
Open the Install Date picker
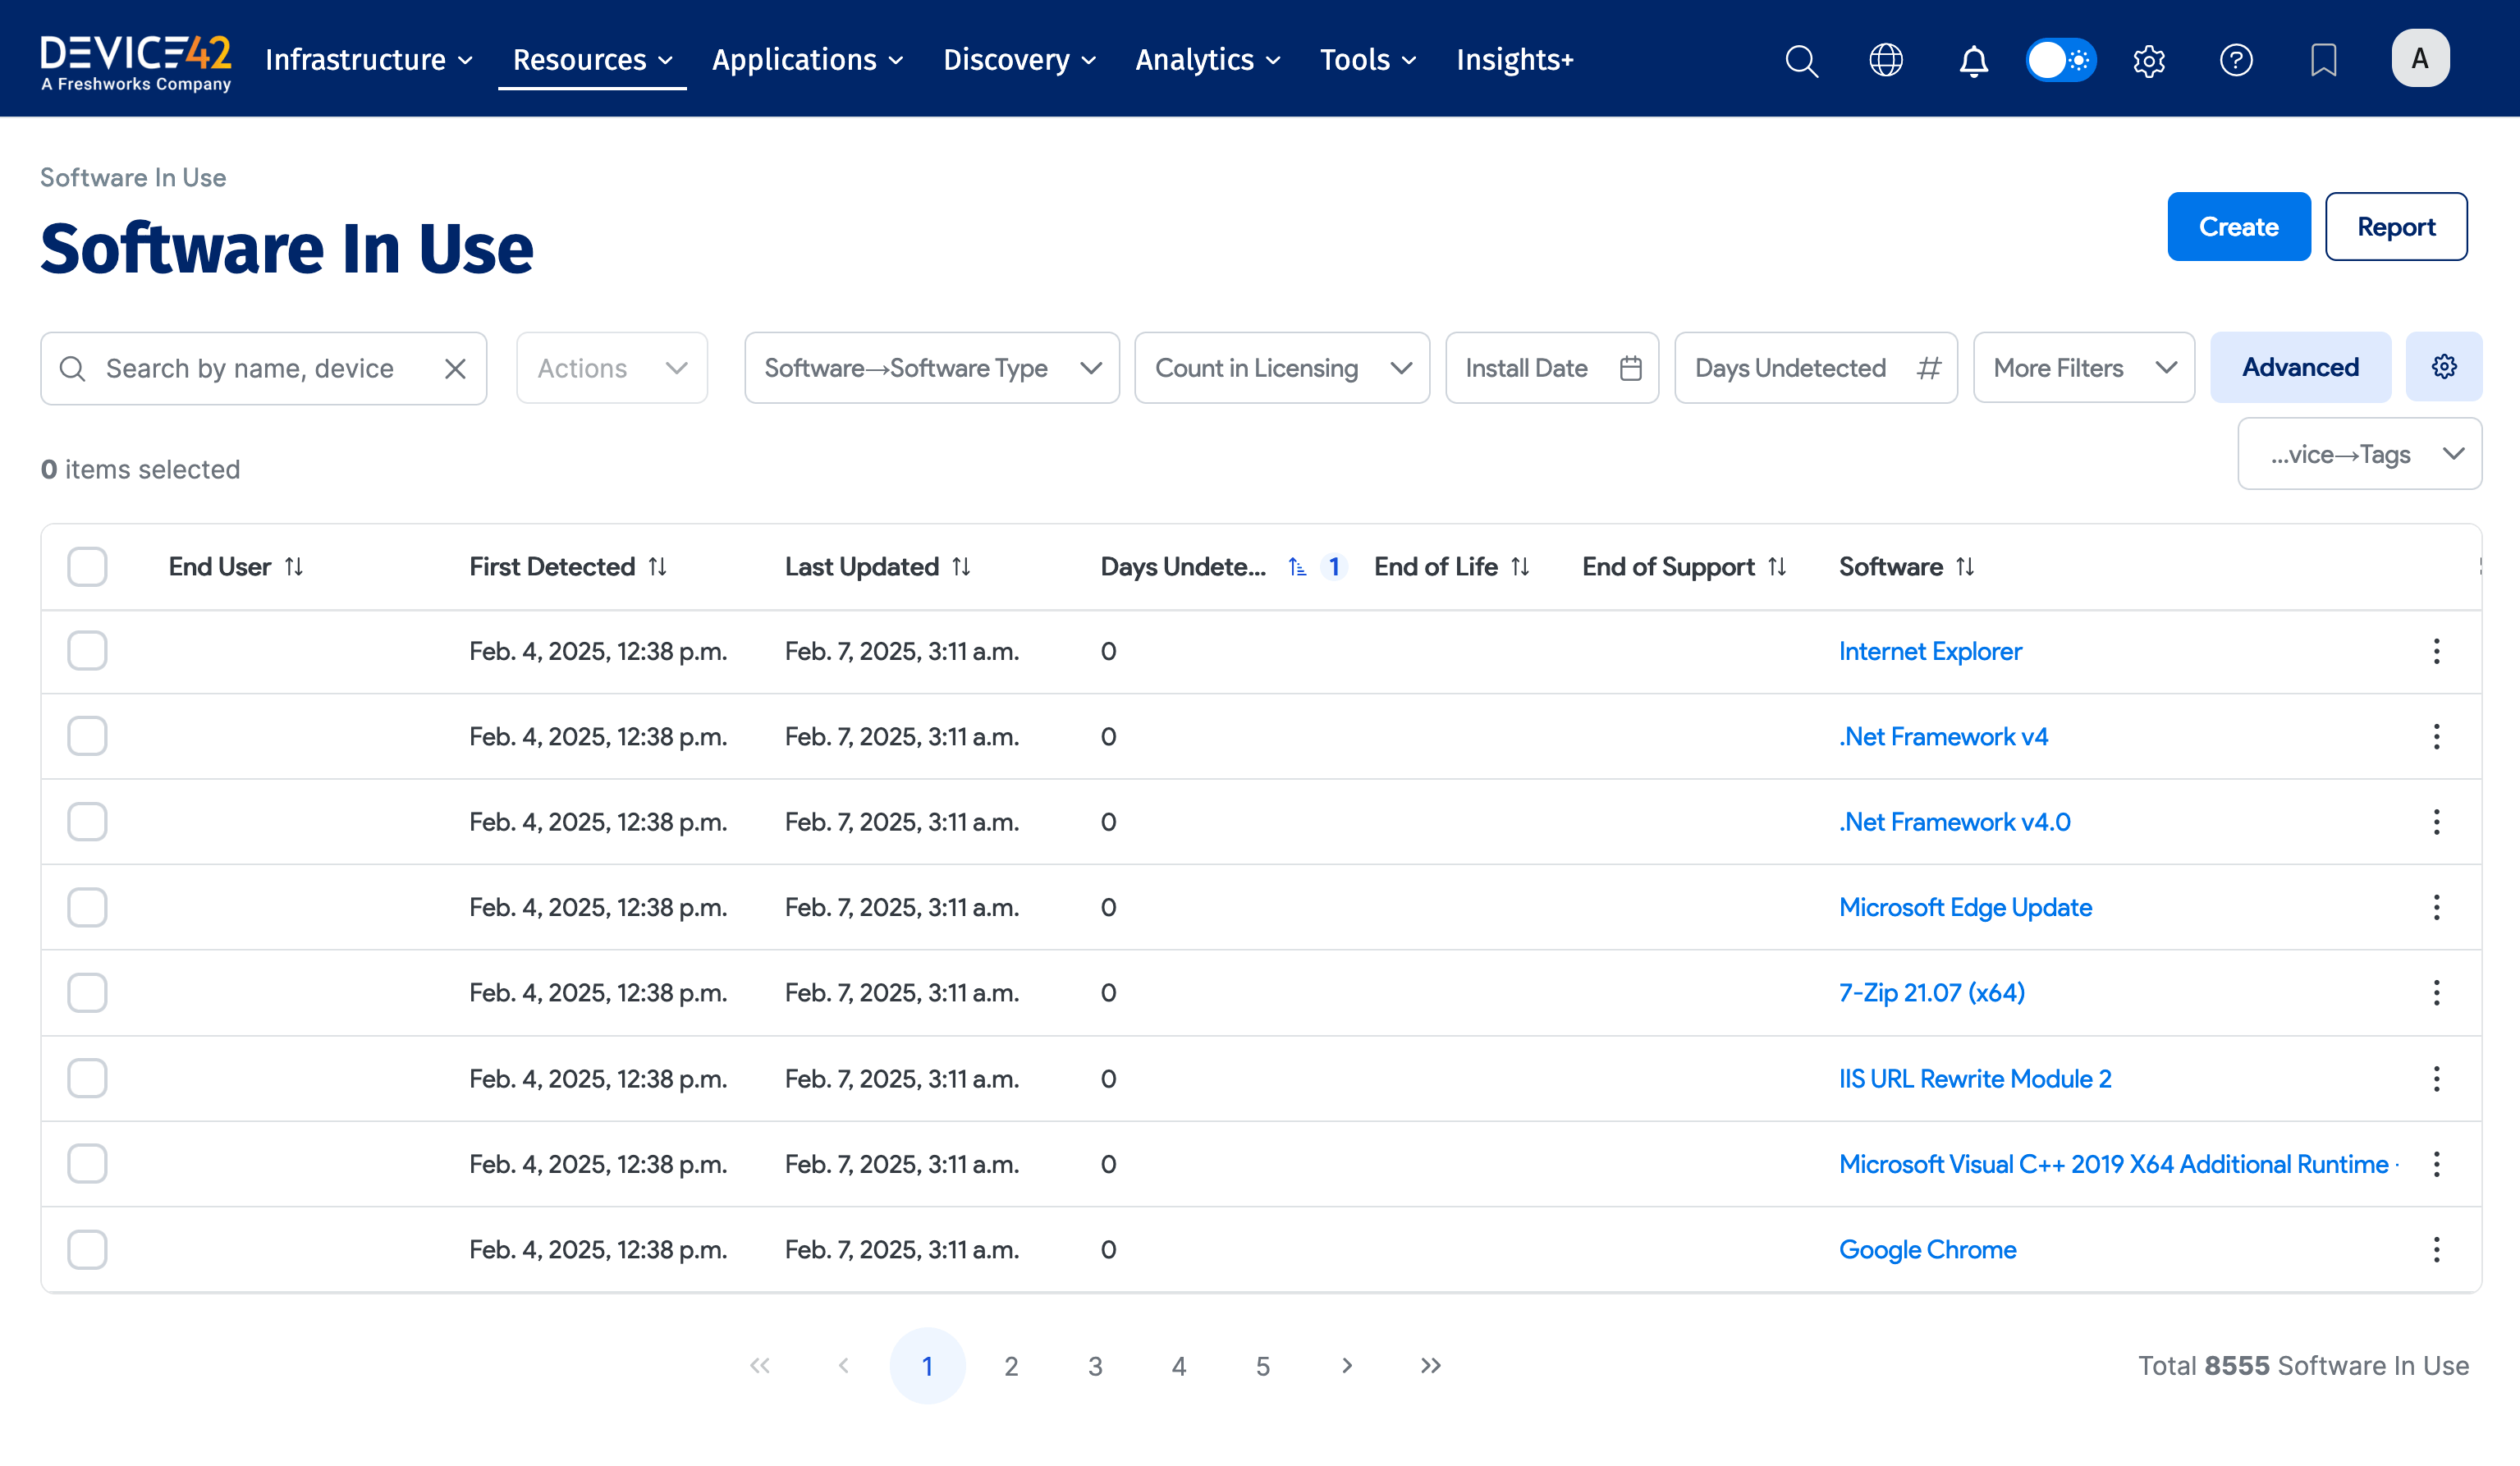tap(1552, 368)
